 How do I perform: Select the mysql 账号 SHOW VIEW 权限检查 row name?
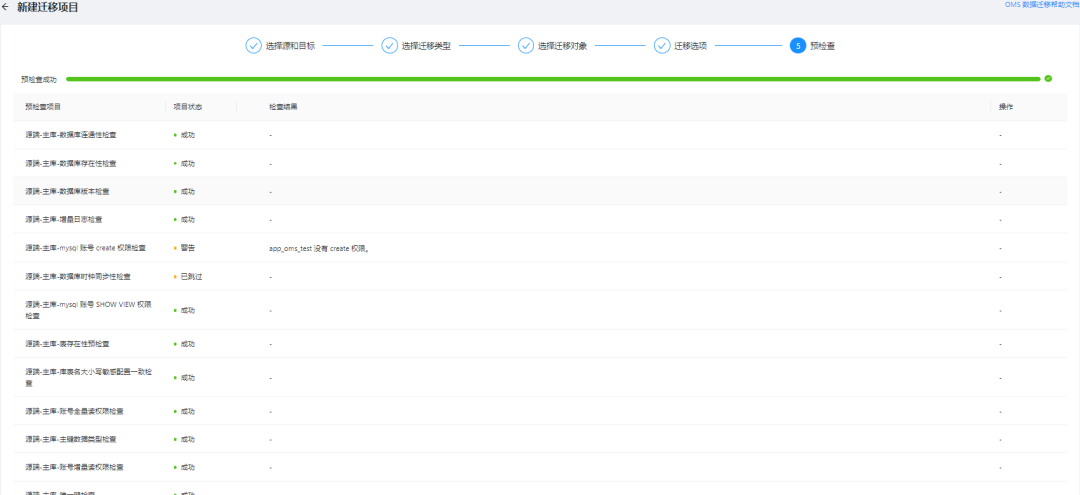pyautogui.click(x=87, y=310)
